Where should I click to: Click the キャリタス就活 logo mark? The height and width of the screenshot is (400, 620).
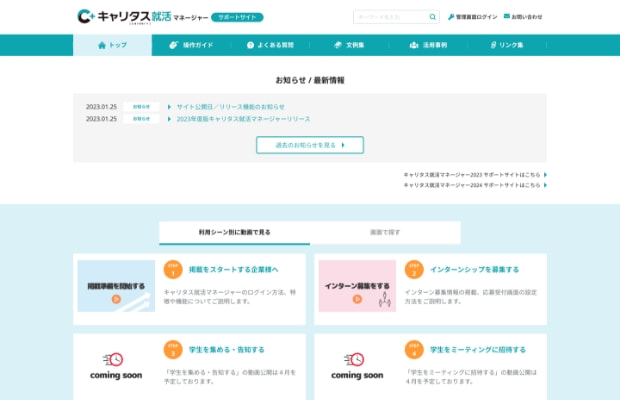point(86,17)
